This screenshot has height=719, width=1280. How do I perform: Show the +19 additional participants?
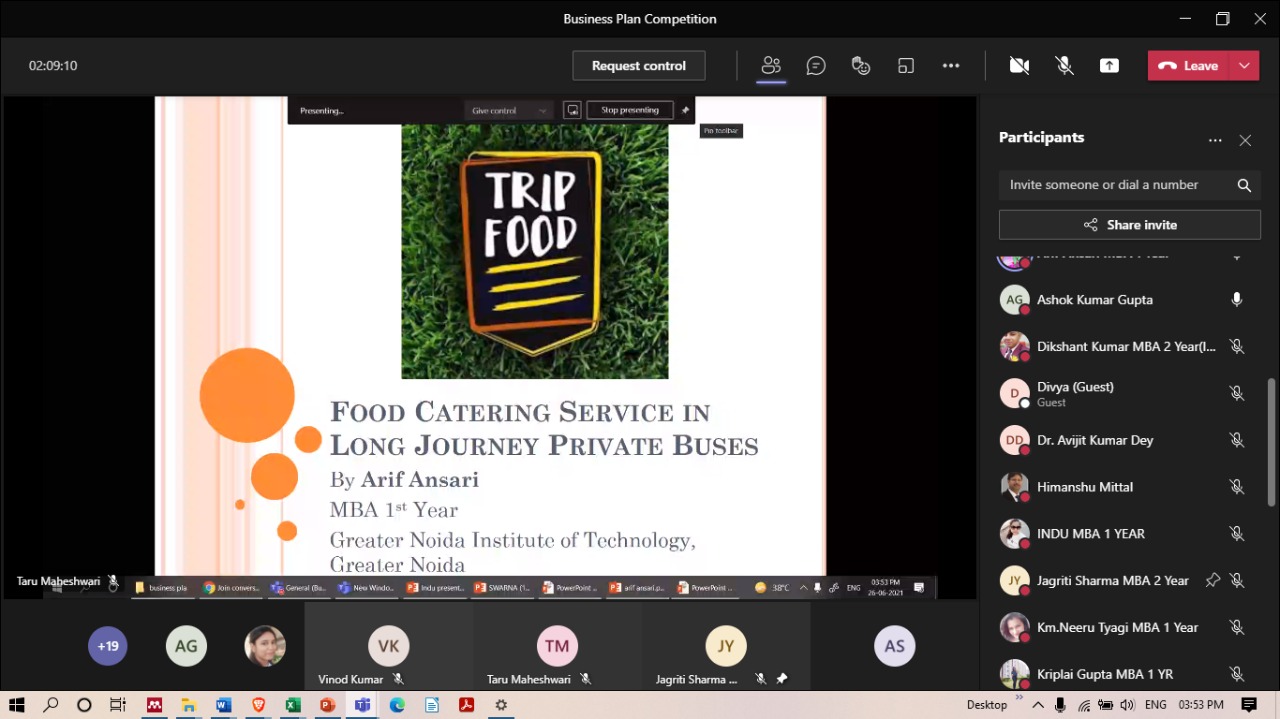pos(108,646)
